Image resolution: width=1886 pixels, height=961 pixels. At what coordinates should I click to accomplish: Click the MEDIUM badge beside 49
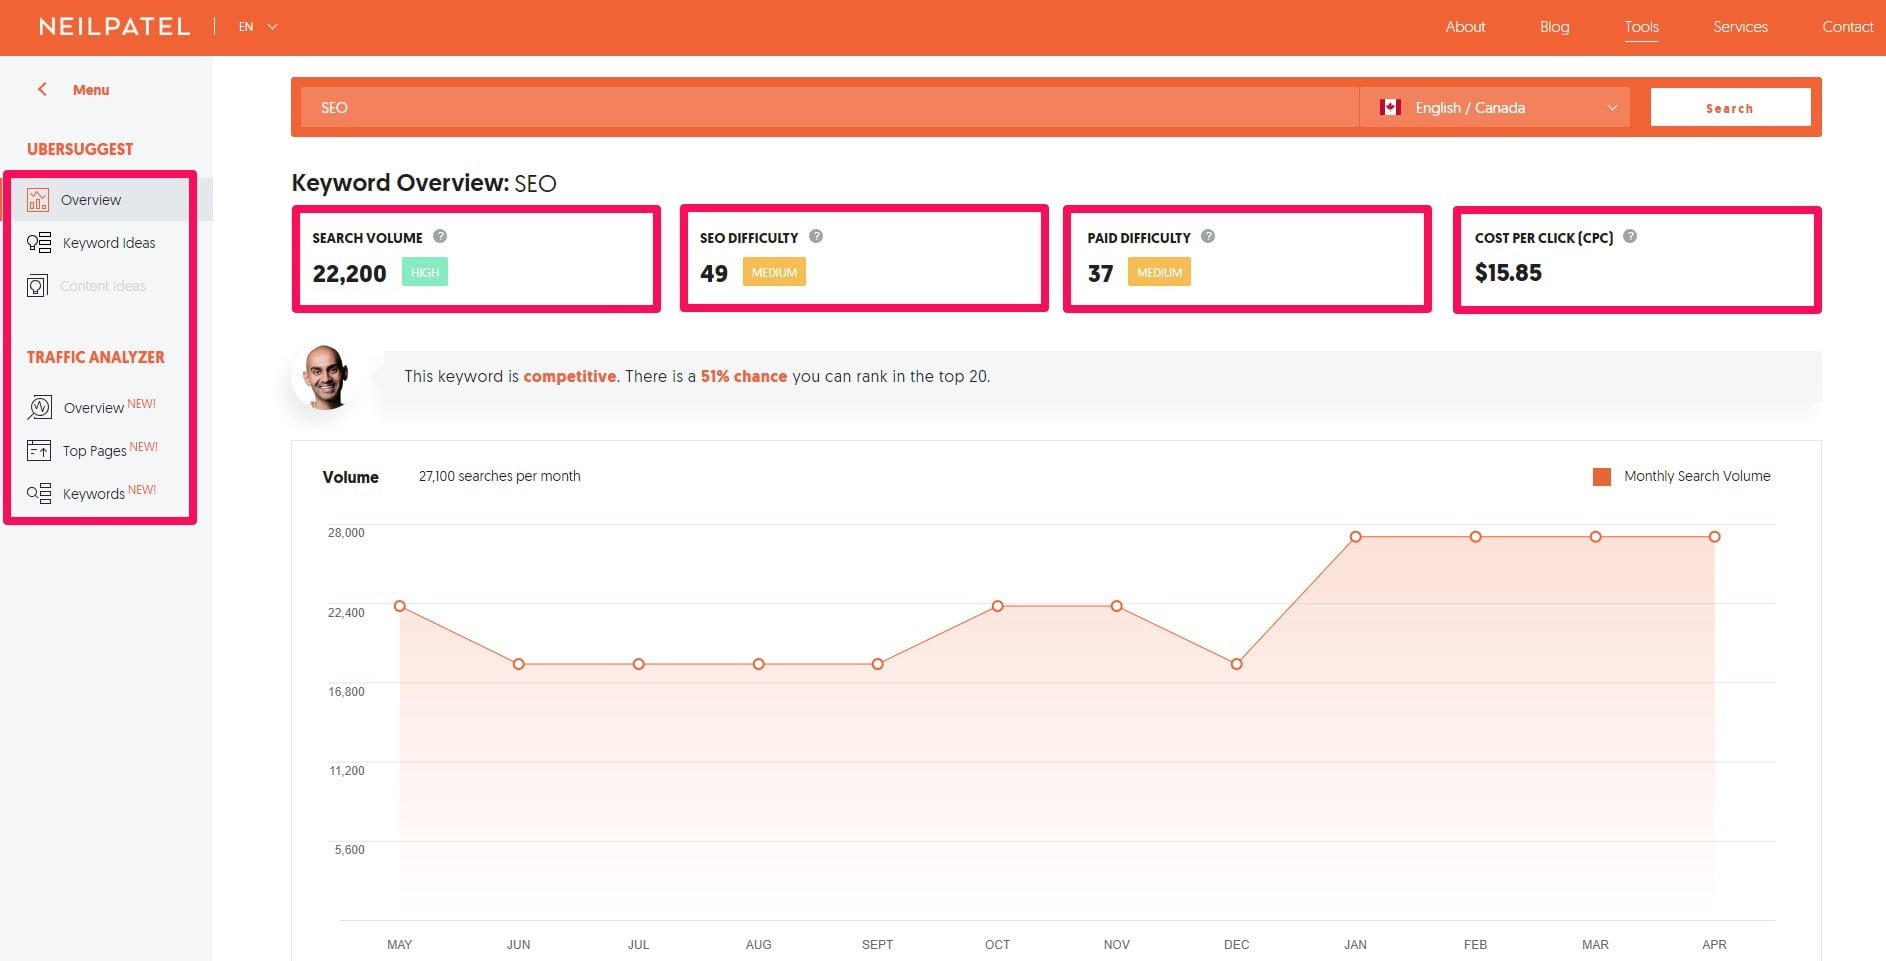tap(774, 272)
